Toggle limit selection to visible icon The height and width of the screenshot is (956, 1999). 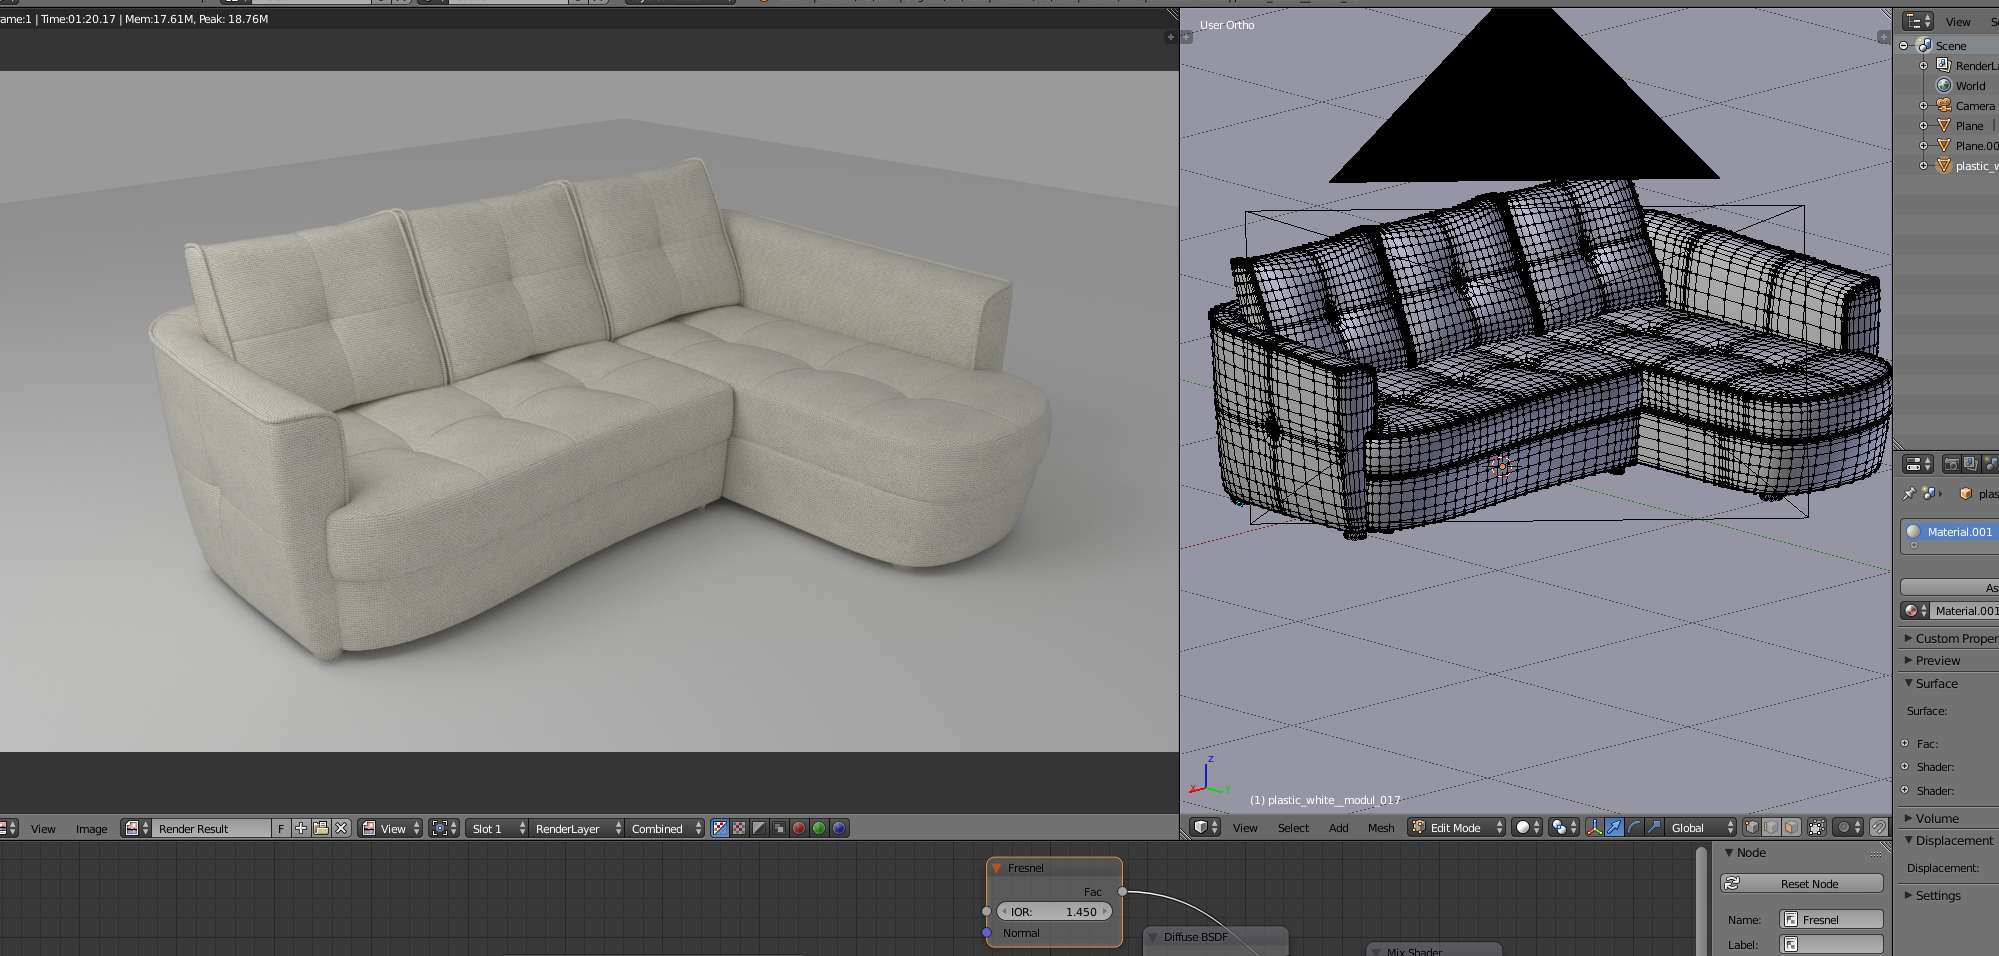coord(1817,828)
